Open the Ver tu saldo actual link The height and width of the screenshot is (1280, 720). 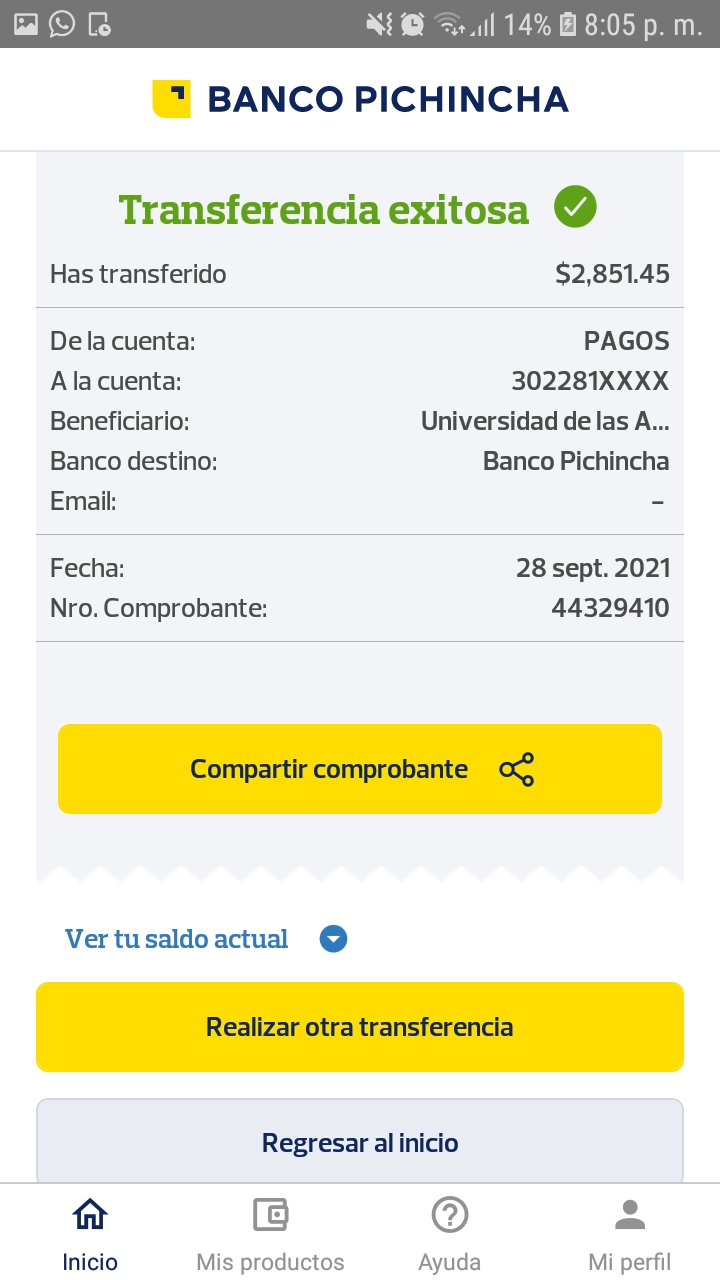177,939
